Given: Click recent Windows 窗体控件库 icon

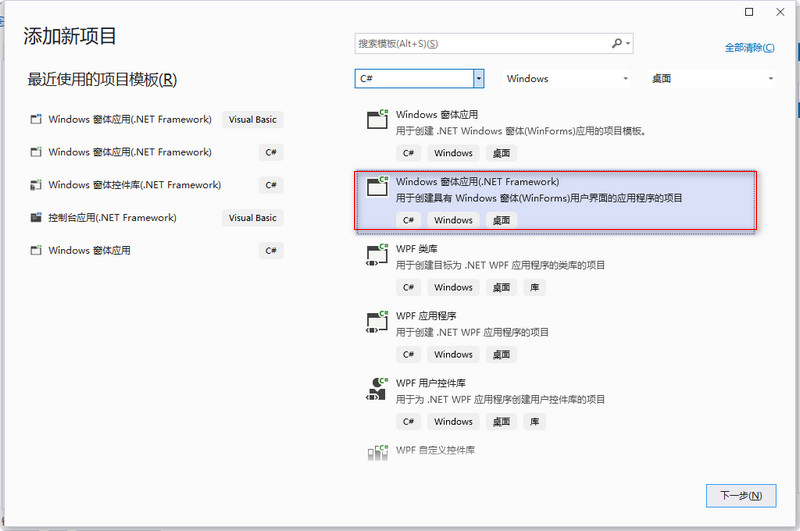Looking at the screenshot, I should click(36, 185).
